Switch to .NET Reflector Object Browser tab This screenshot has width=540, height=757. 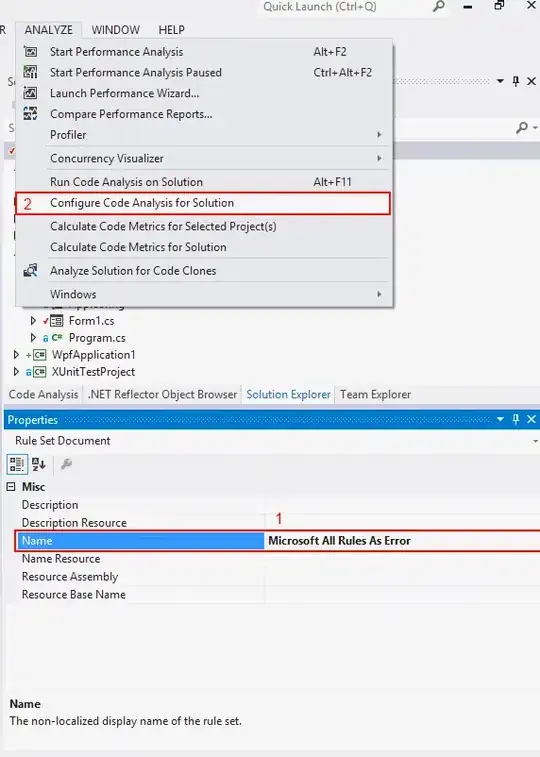162,394
